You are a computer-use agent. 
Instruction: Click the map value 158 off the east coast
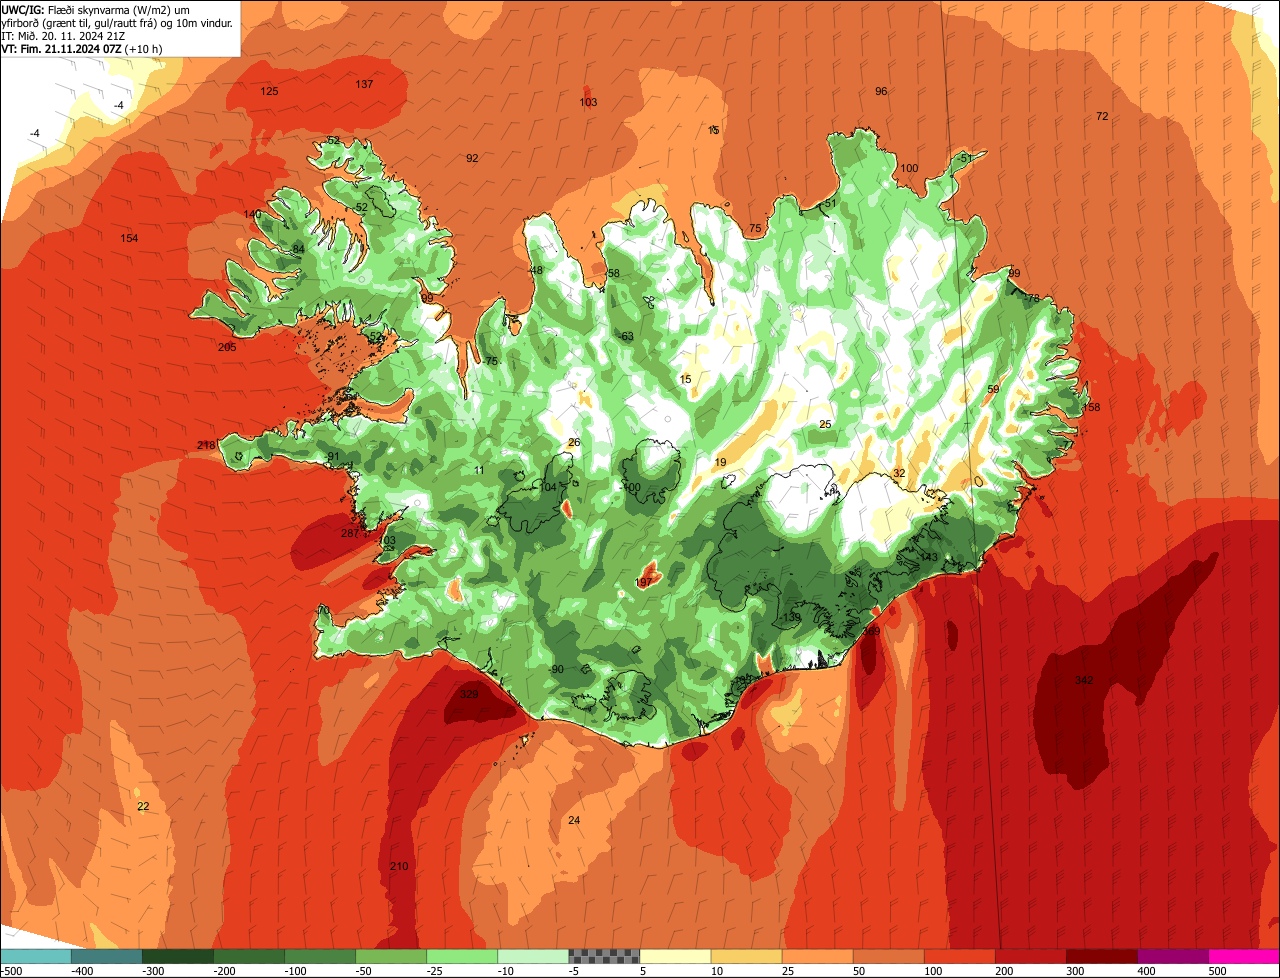1091,407
